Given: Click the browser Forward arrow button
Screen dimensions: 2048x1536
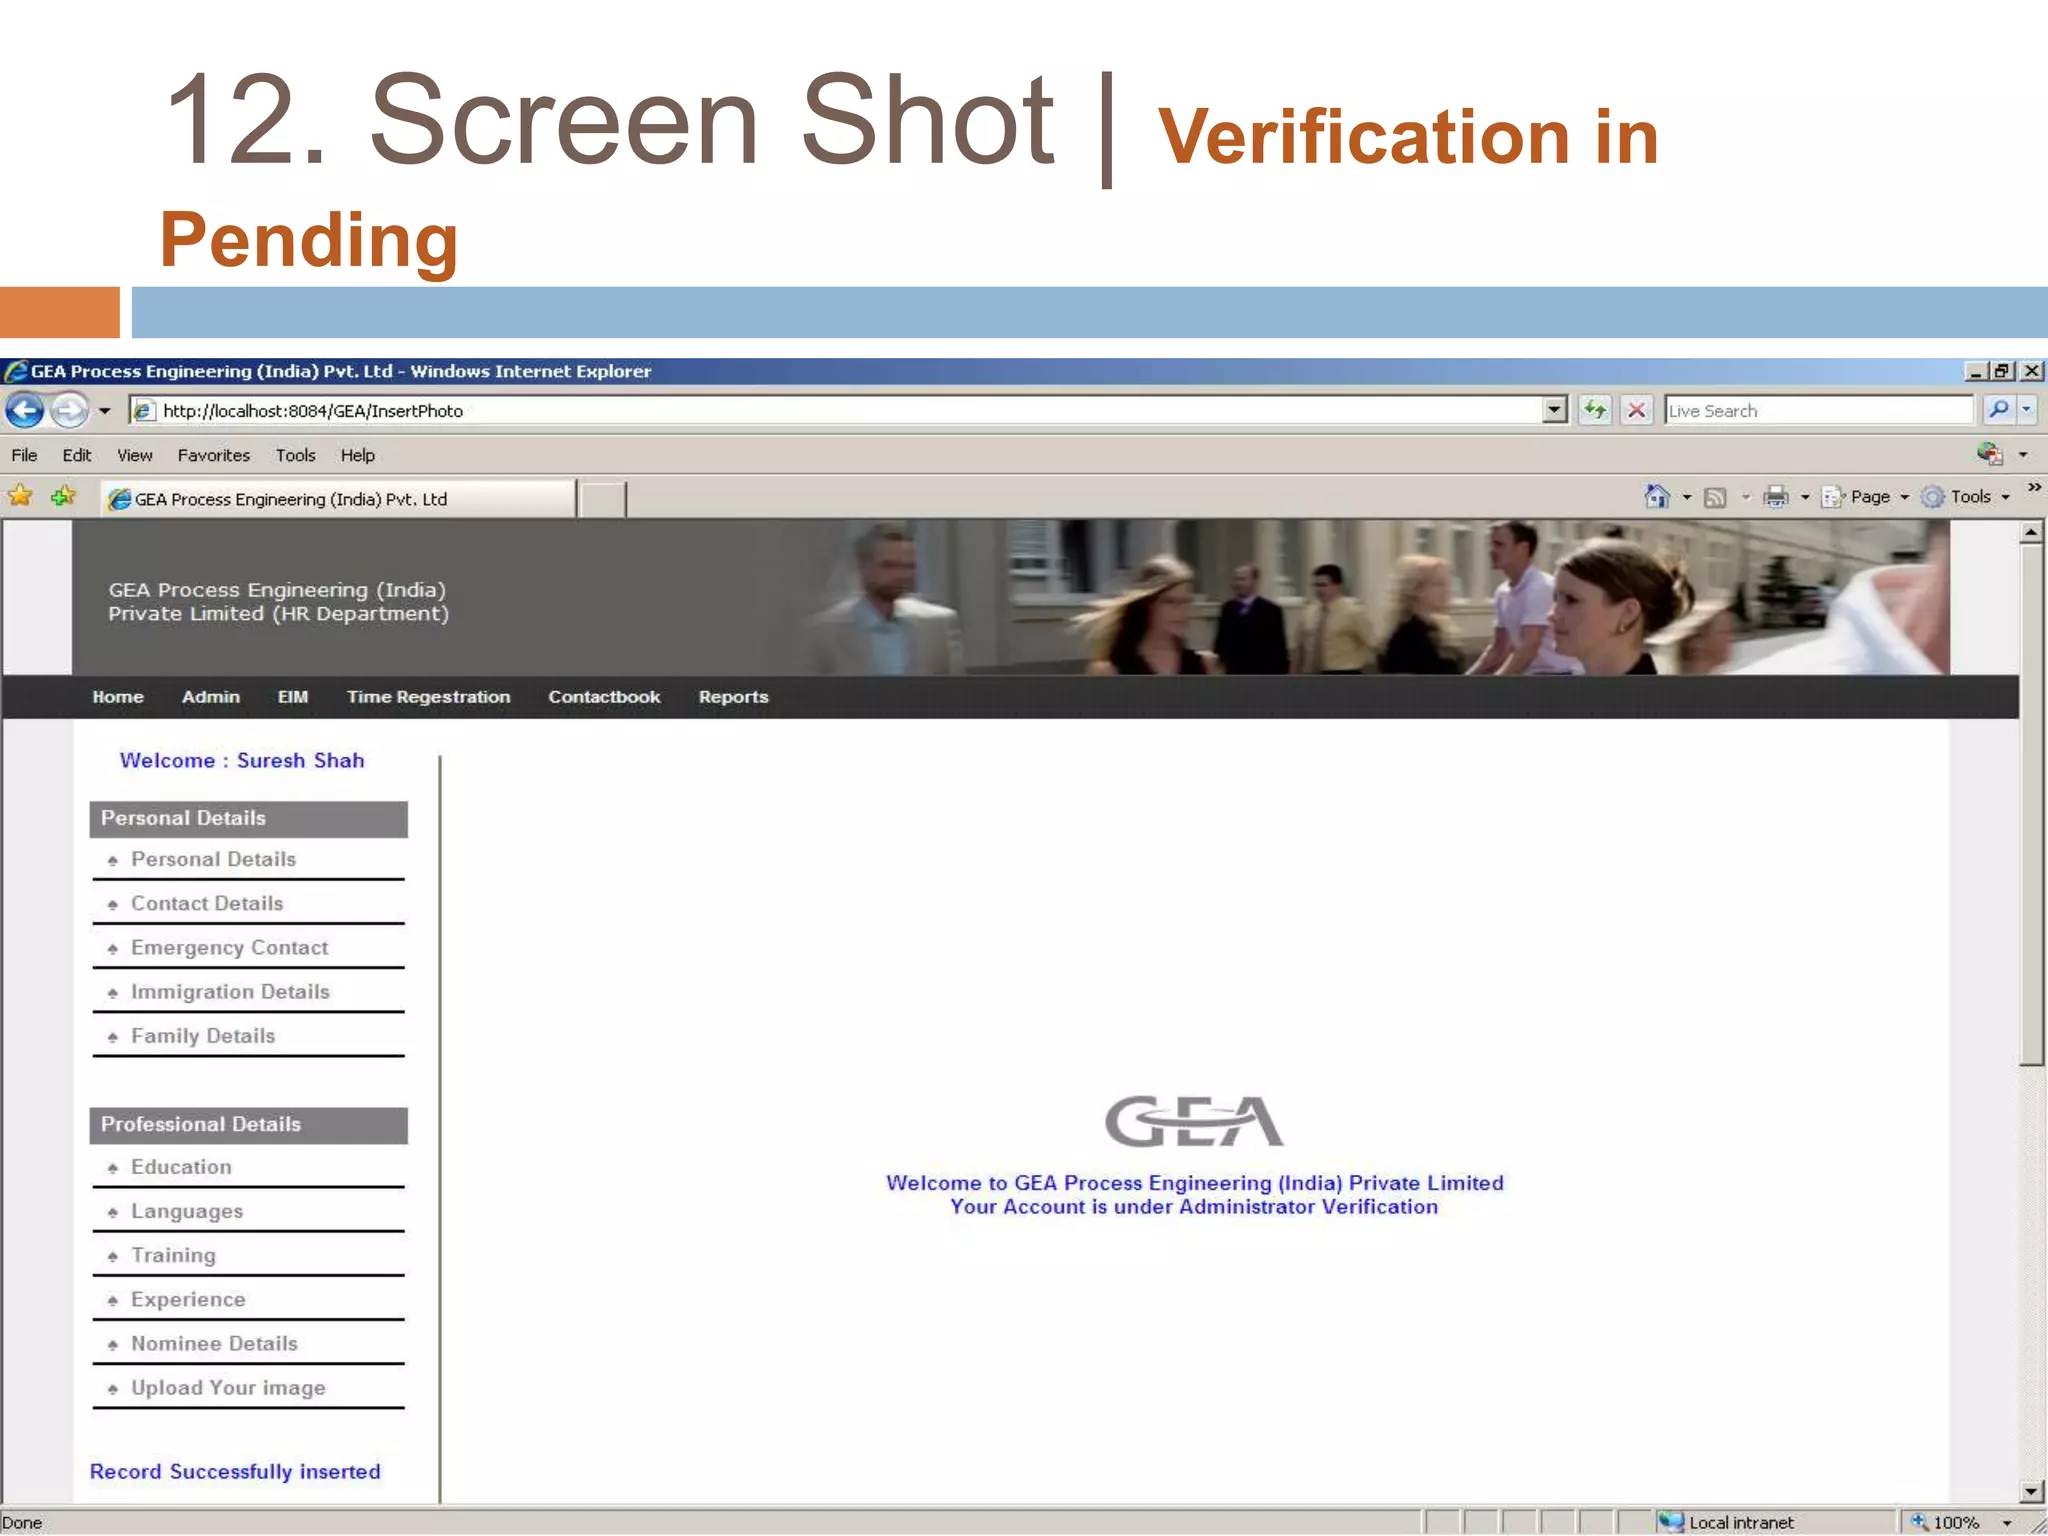Looking at the screenshot, I should tap(69, 410).
